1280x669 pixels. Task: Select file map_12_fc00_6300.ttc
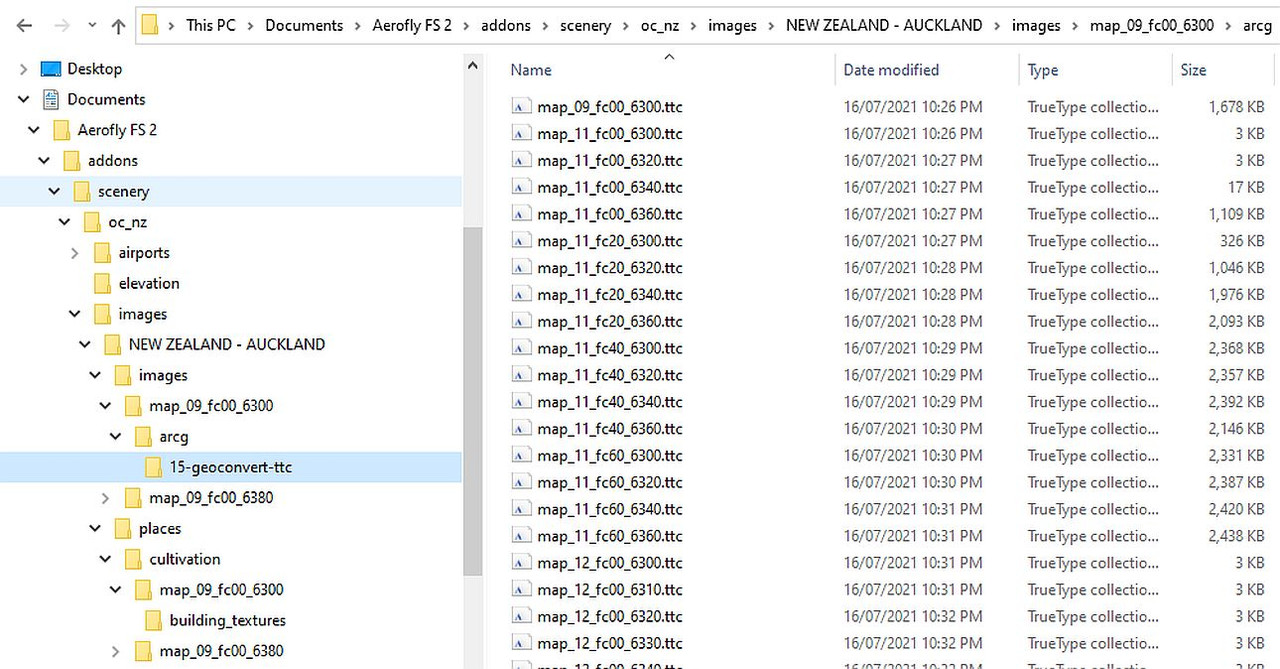610,563
